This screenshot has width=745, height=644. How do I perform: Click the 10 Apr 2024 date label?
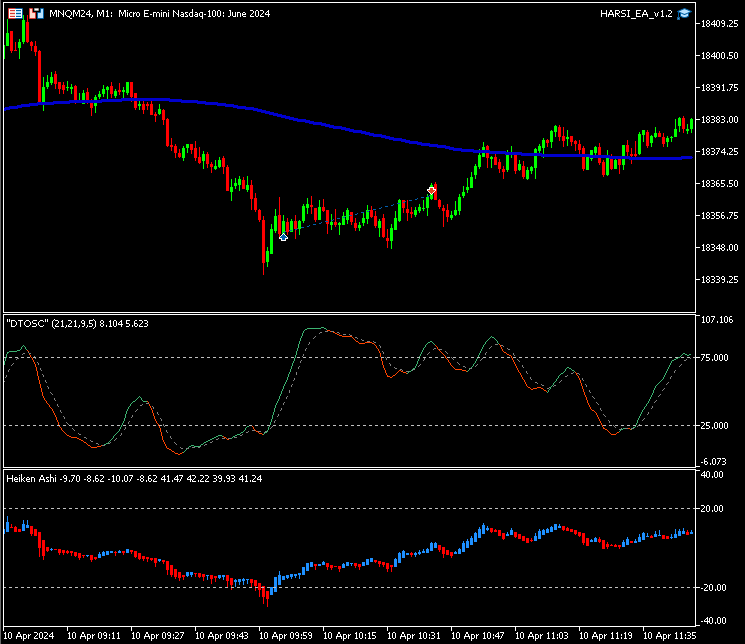(x=29, y=635)
